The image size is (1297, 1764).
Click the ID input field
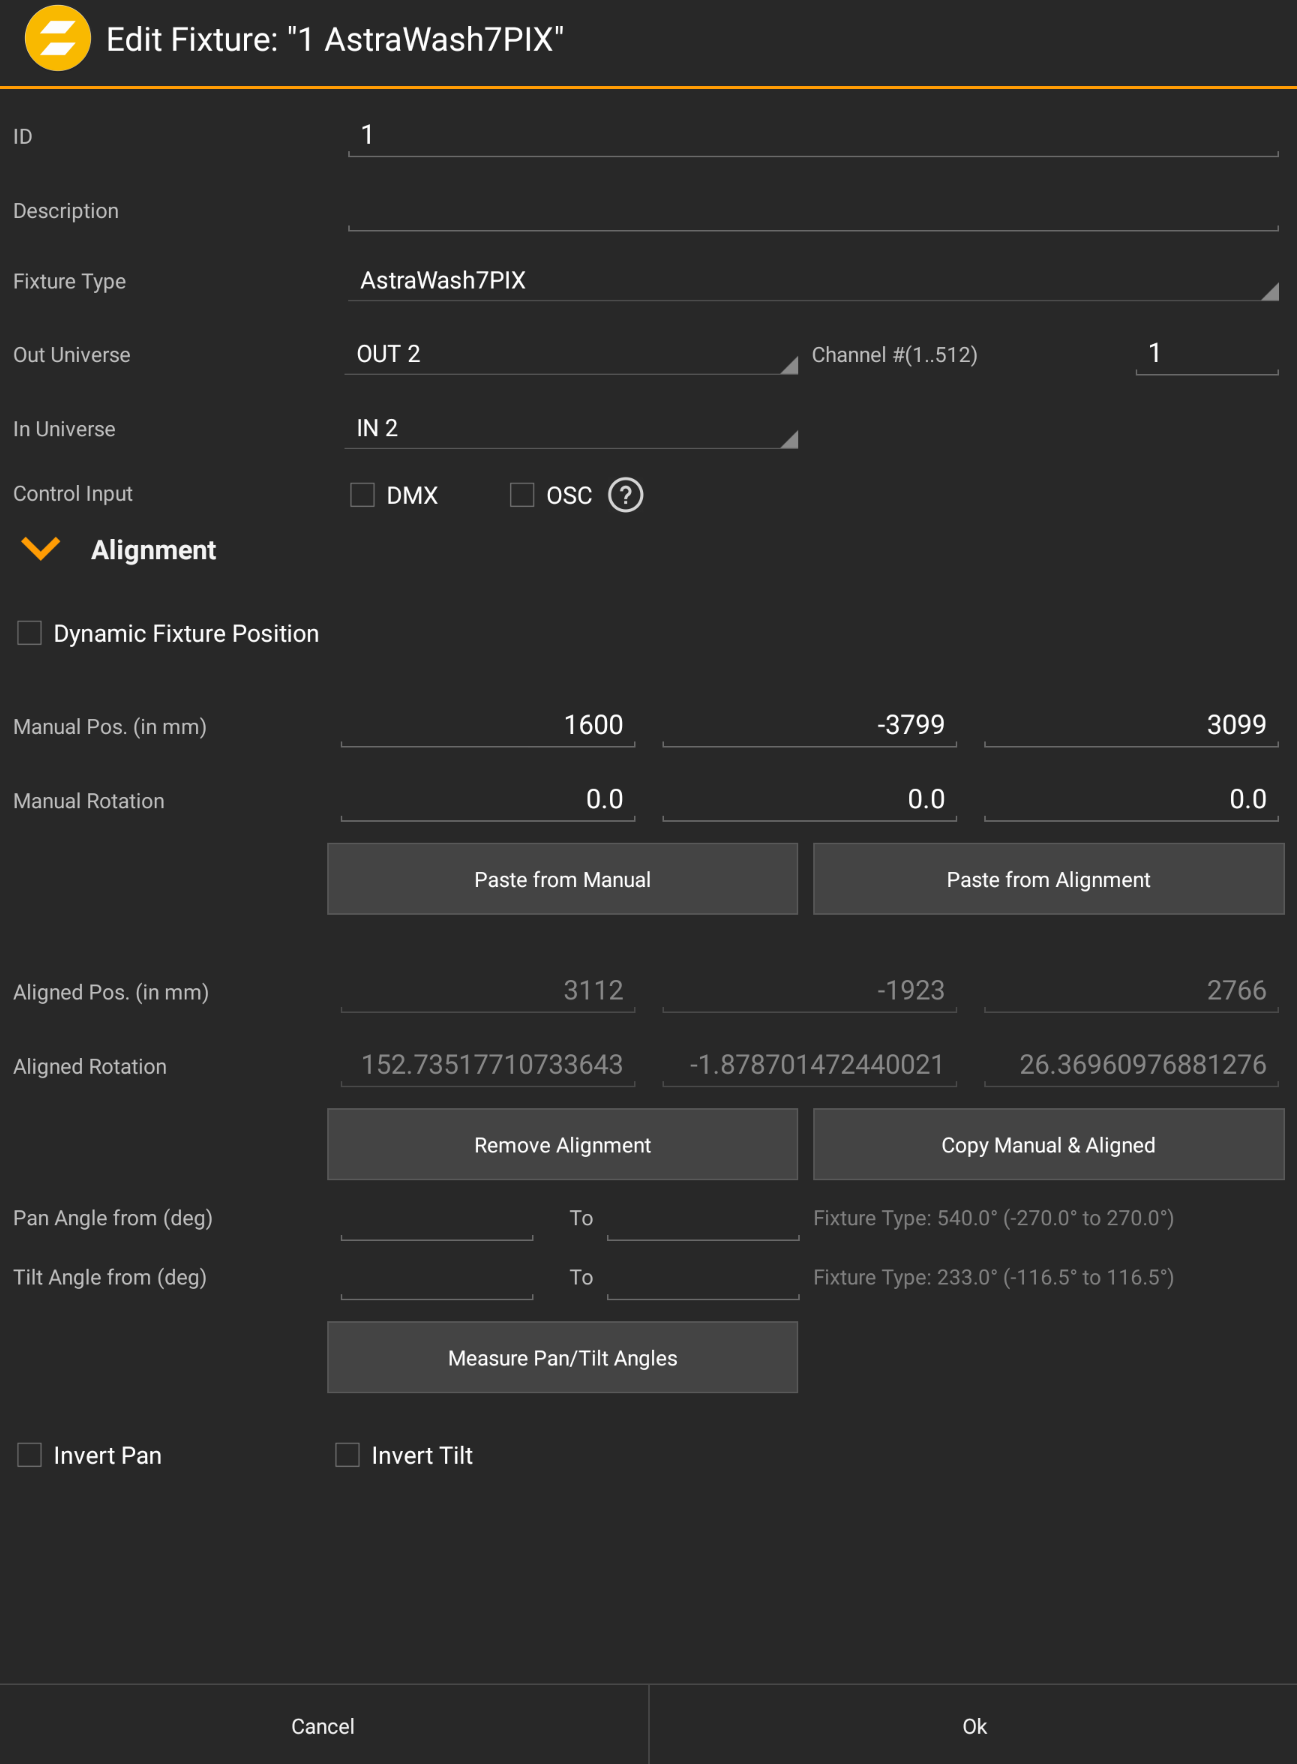pos(813,136)
